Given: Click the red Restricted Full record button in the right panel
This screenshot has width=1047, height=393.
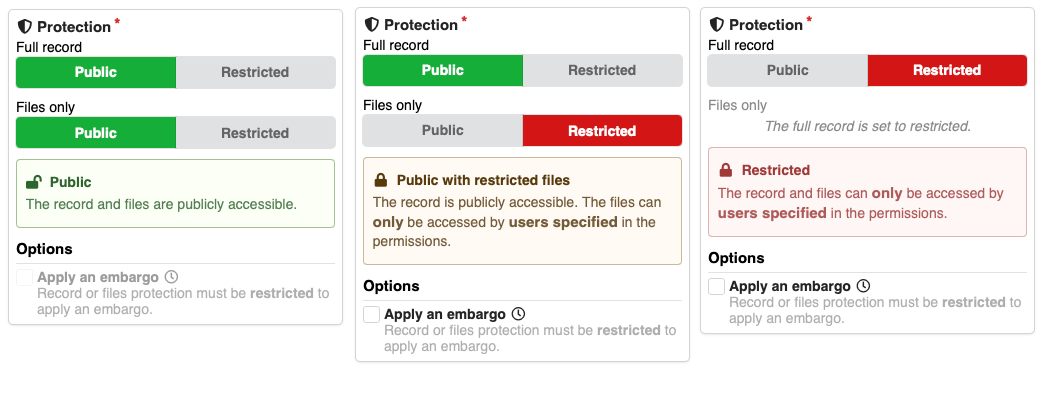Looking at the screenshot, I should [x=947, y=70].
